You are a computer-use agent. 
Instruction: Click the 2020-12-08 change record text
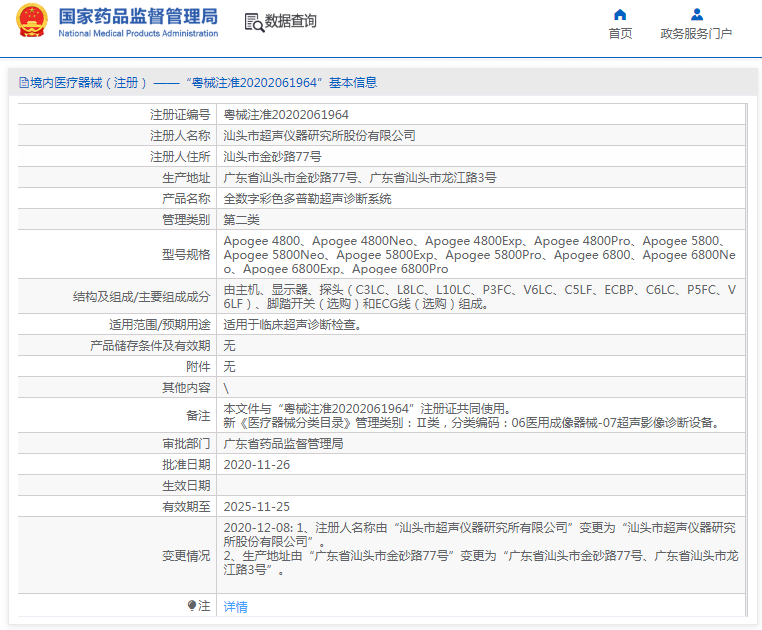pyautogui.click(x=481, y=548)
